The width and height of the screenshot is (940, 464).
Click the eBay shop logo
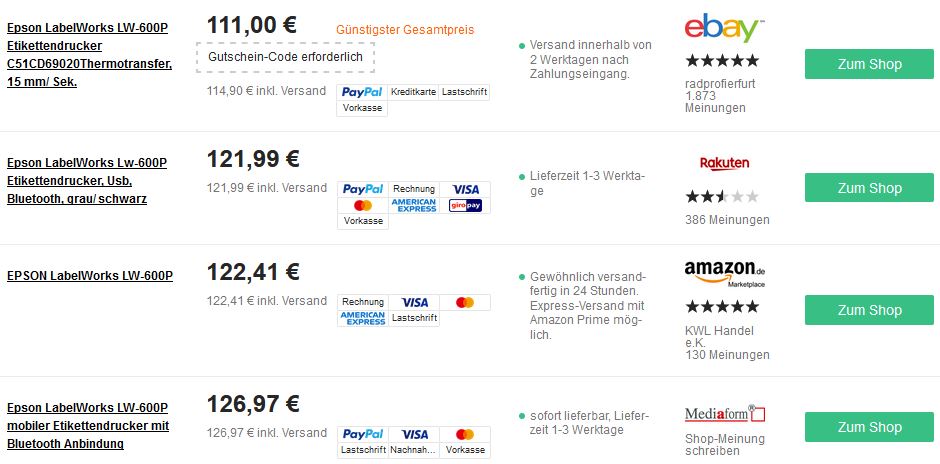[x=725, y=28]
